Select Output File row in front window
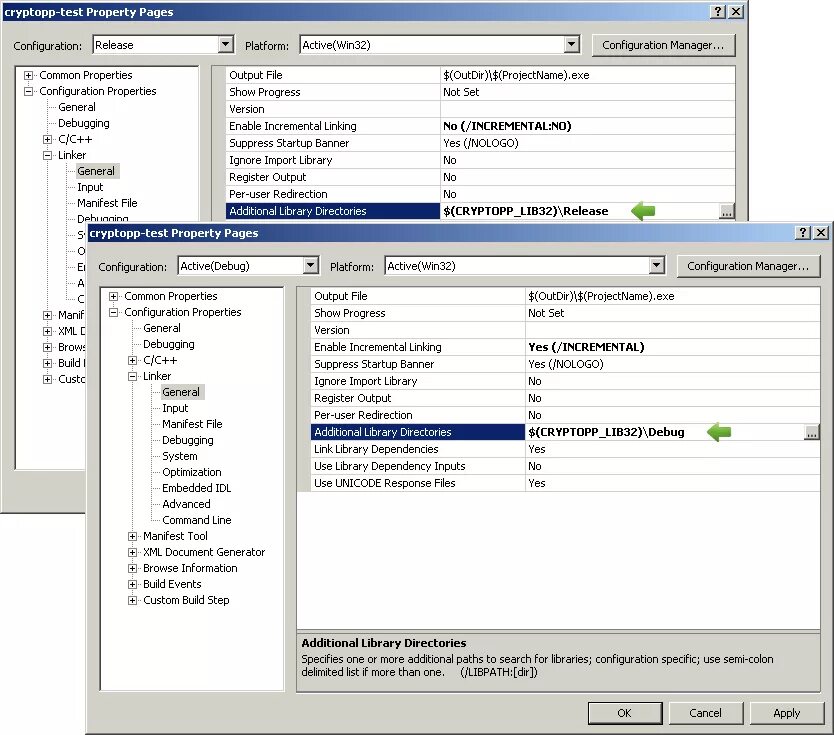Viewport: 834px width, 735px height. 565,296
